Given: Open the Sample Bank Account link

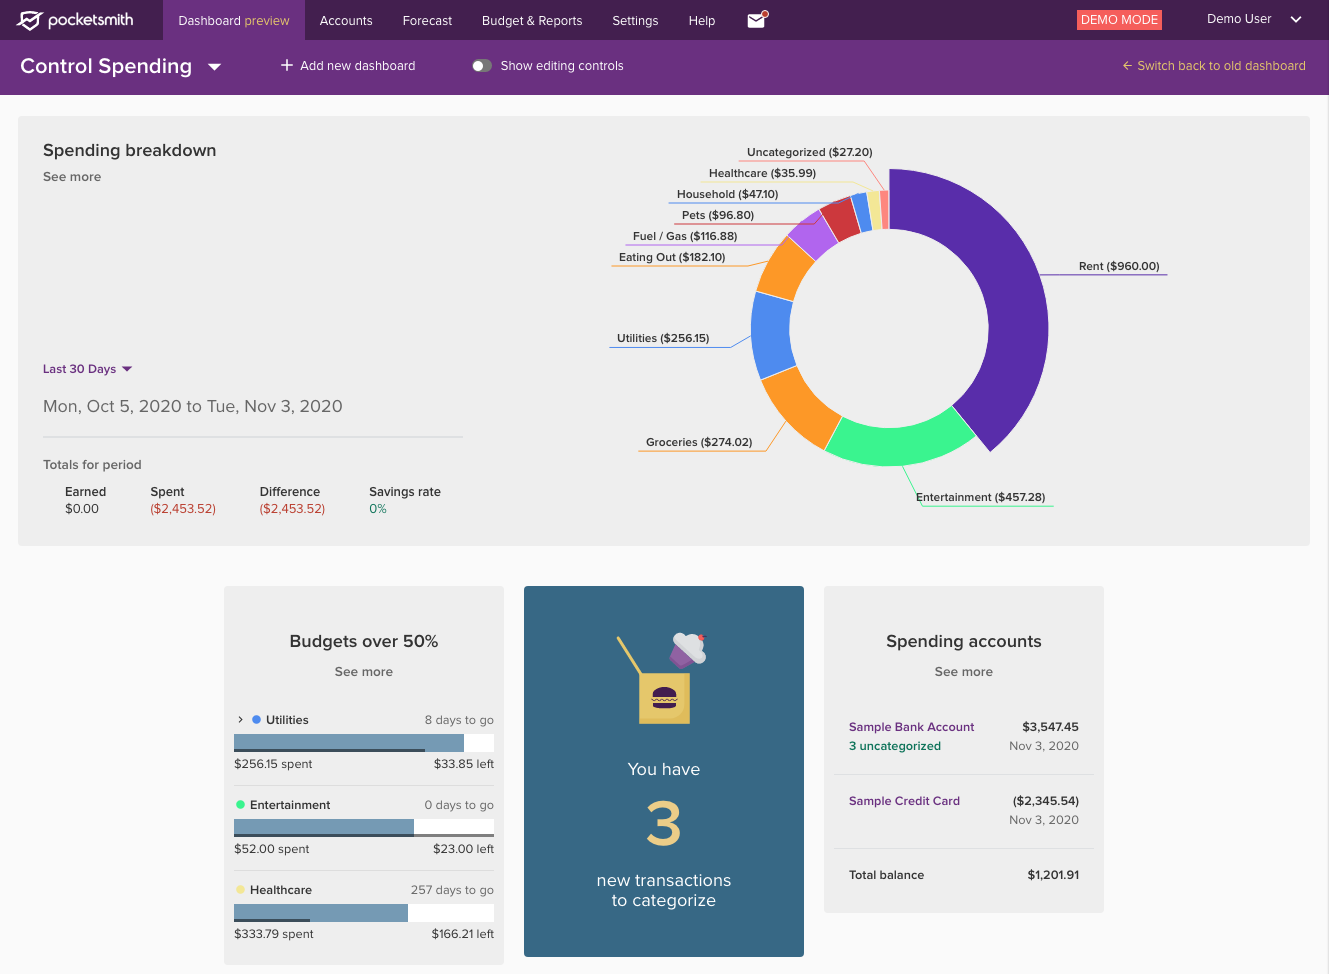Looking at the screenshot, I should pyautogui.click(x=911, y=727).
